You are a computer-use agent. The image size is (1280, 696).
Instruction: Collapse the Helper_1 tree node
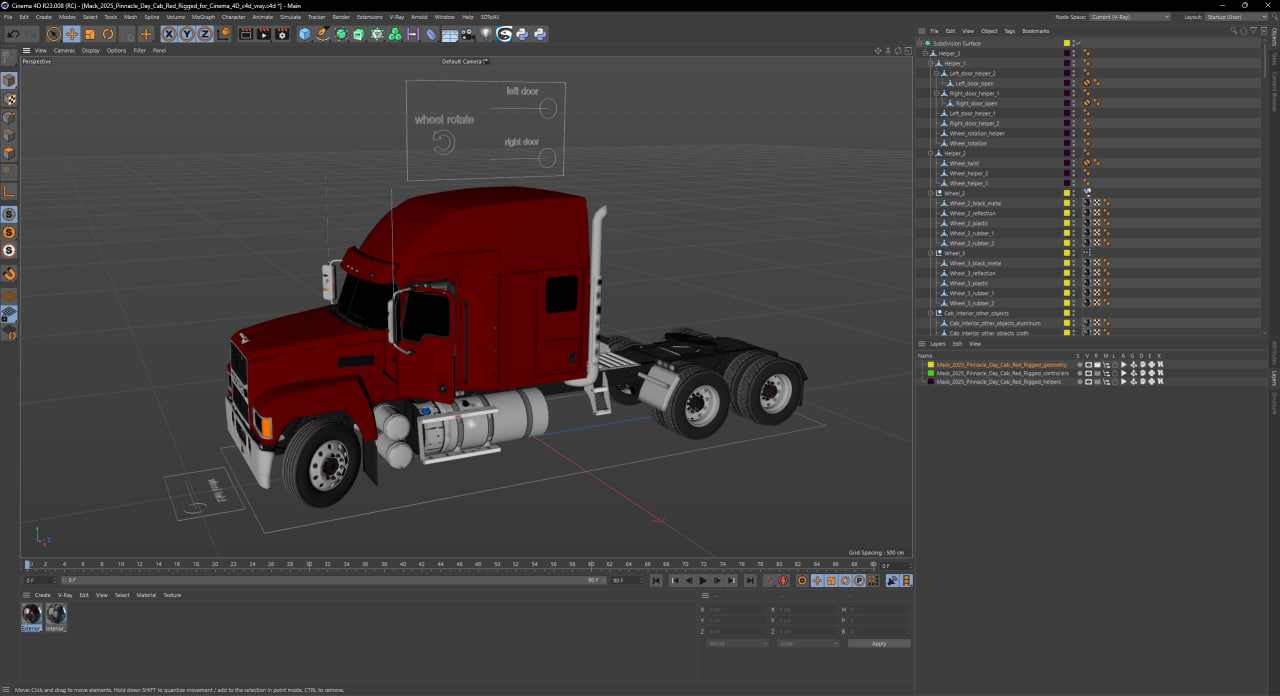[x=931, y=63]
